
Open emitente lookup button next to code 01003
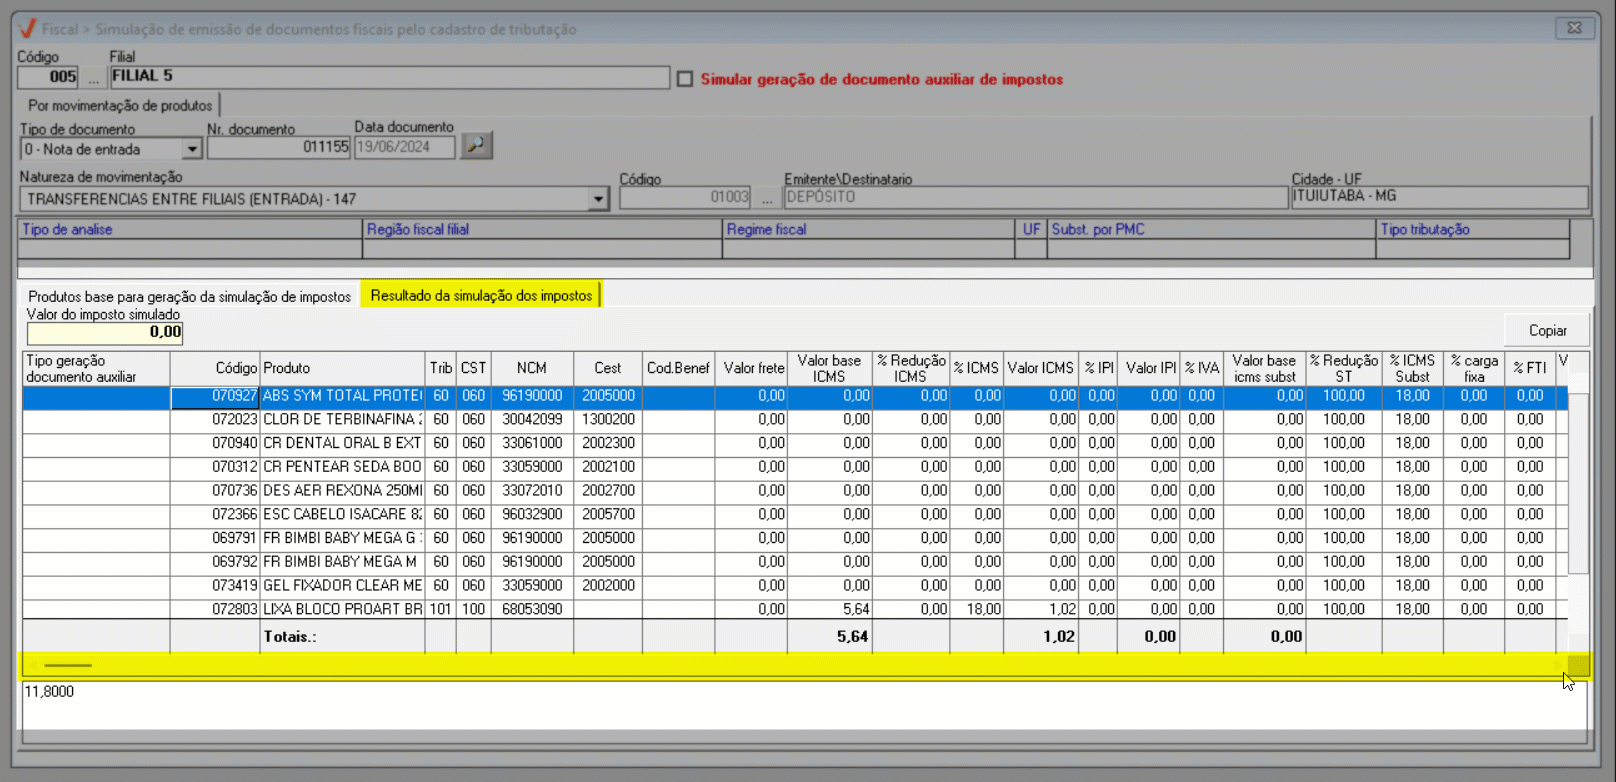pyautogui.click(x=766, y=198)
